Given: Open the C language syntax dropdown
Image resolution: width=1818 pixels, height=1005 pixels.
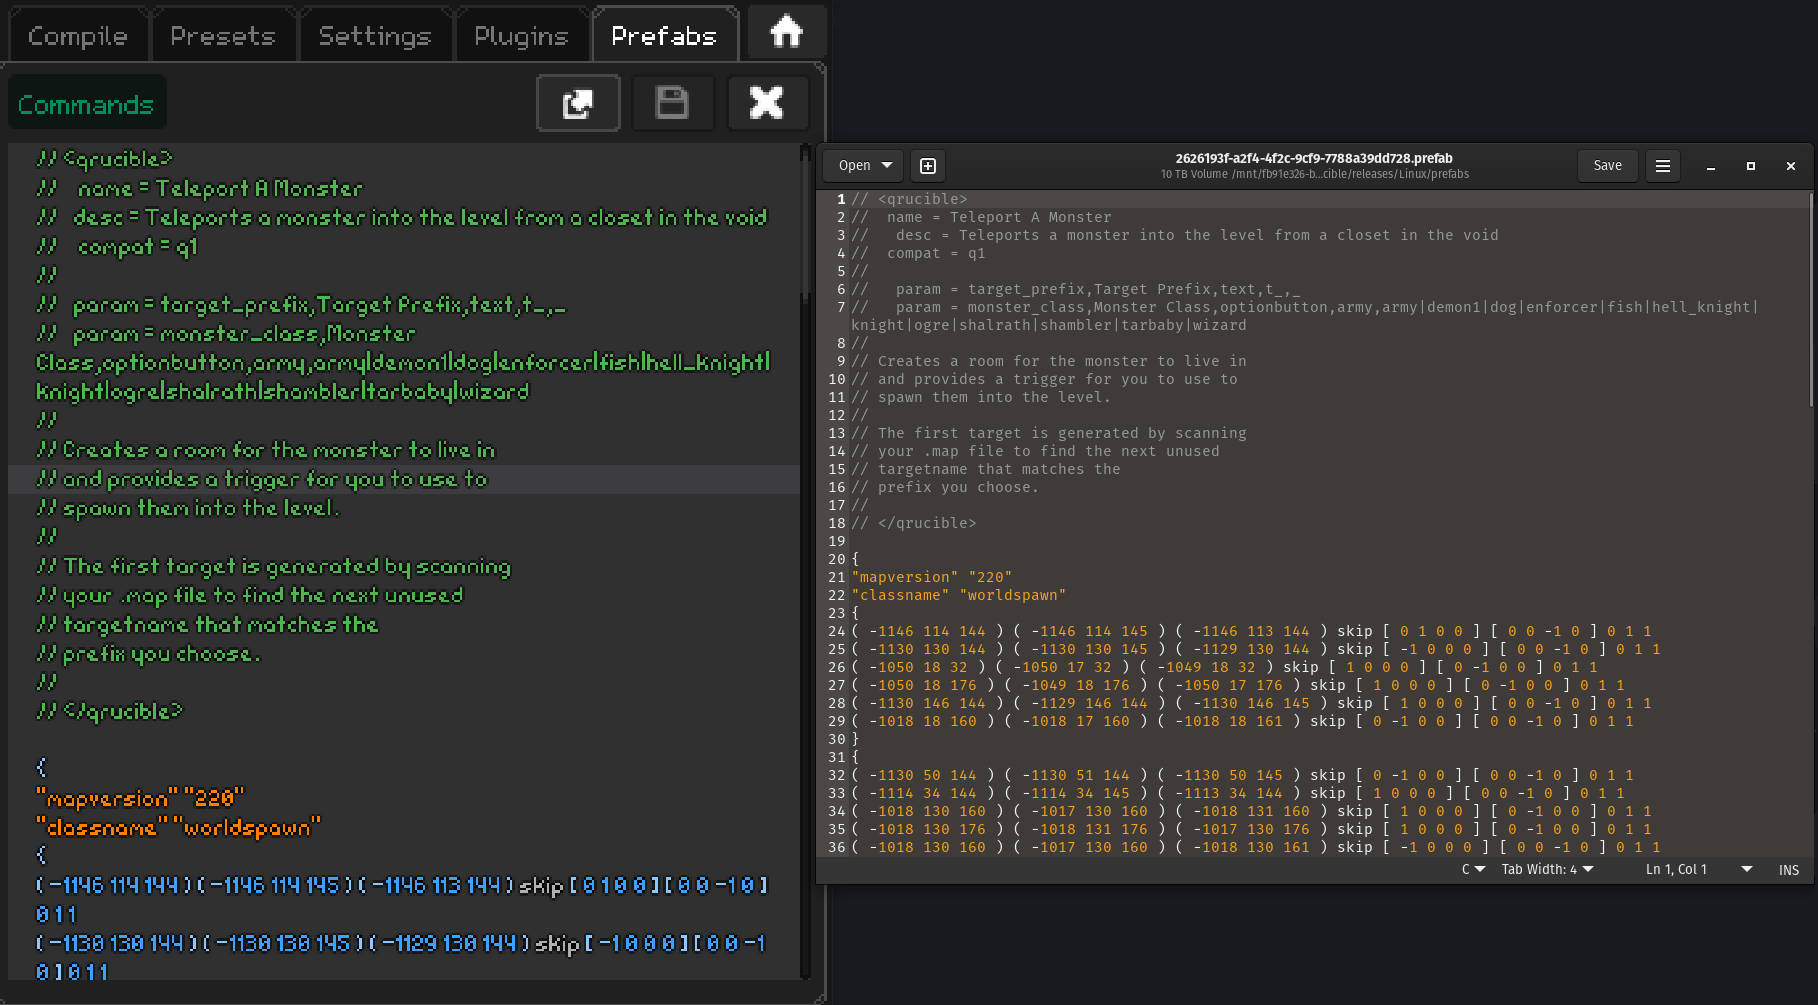Looking at the screenshot, I should tap(1473, 870).
